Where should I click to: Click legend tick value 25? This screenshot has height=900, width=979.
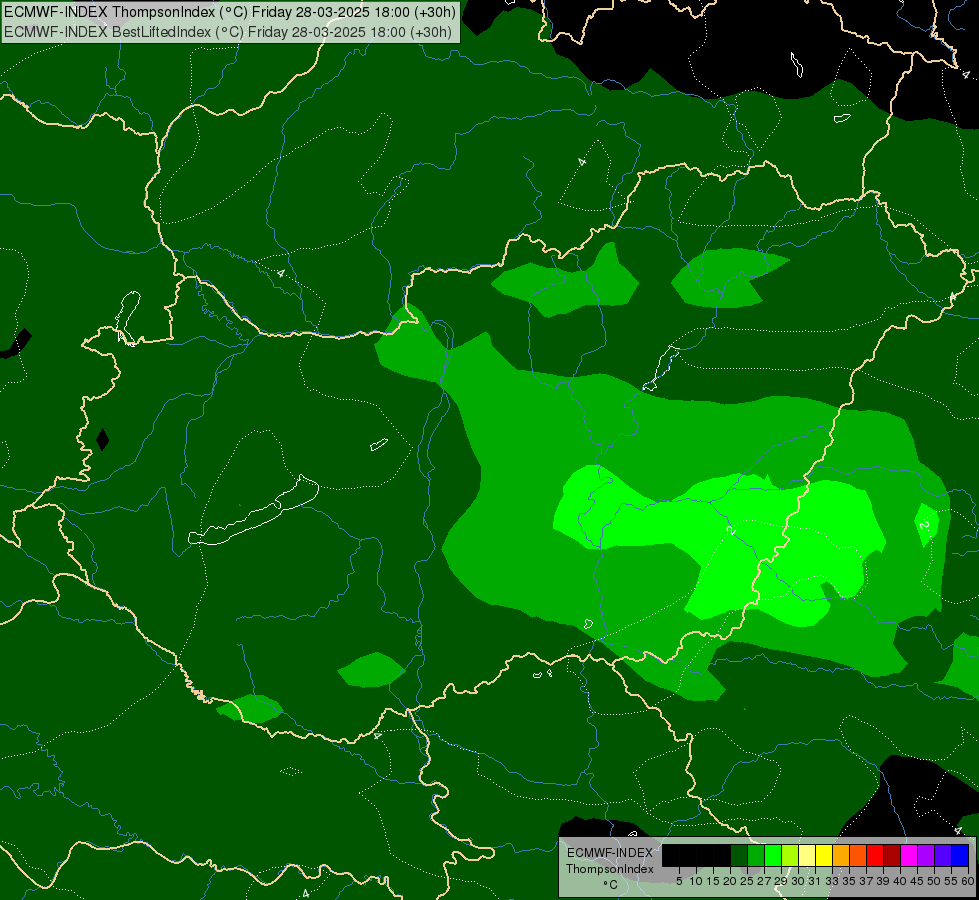point(747,881)
